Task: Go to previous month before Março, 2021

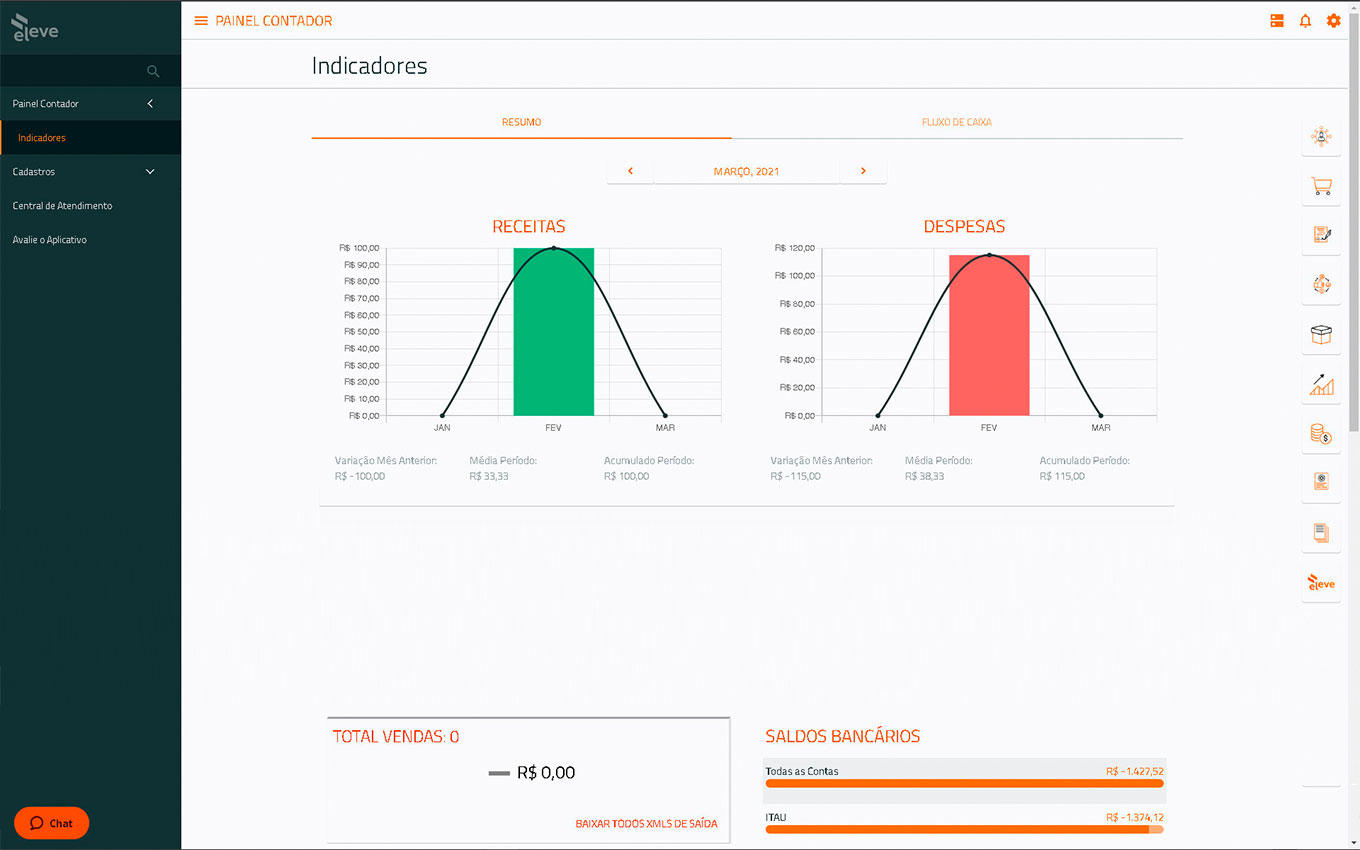Action: 630,171
